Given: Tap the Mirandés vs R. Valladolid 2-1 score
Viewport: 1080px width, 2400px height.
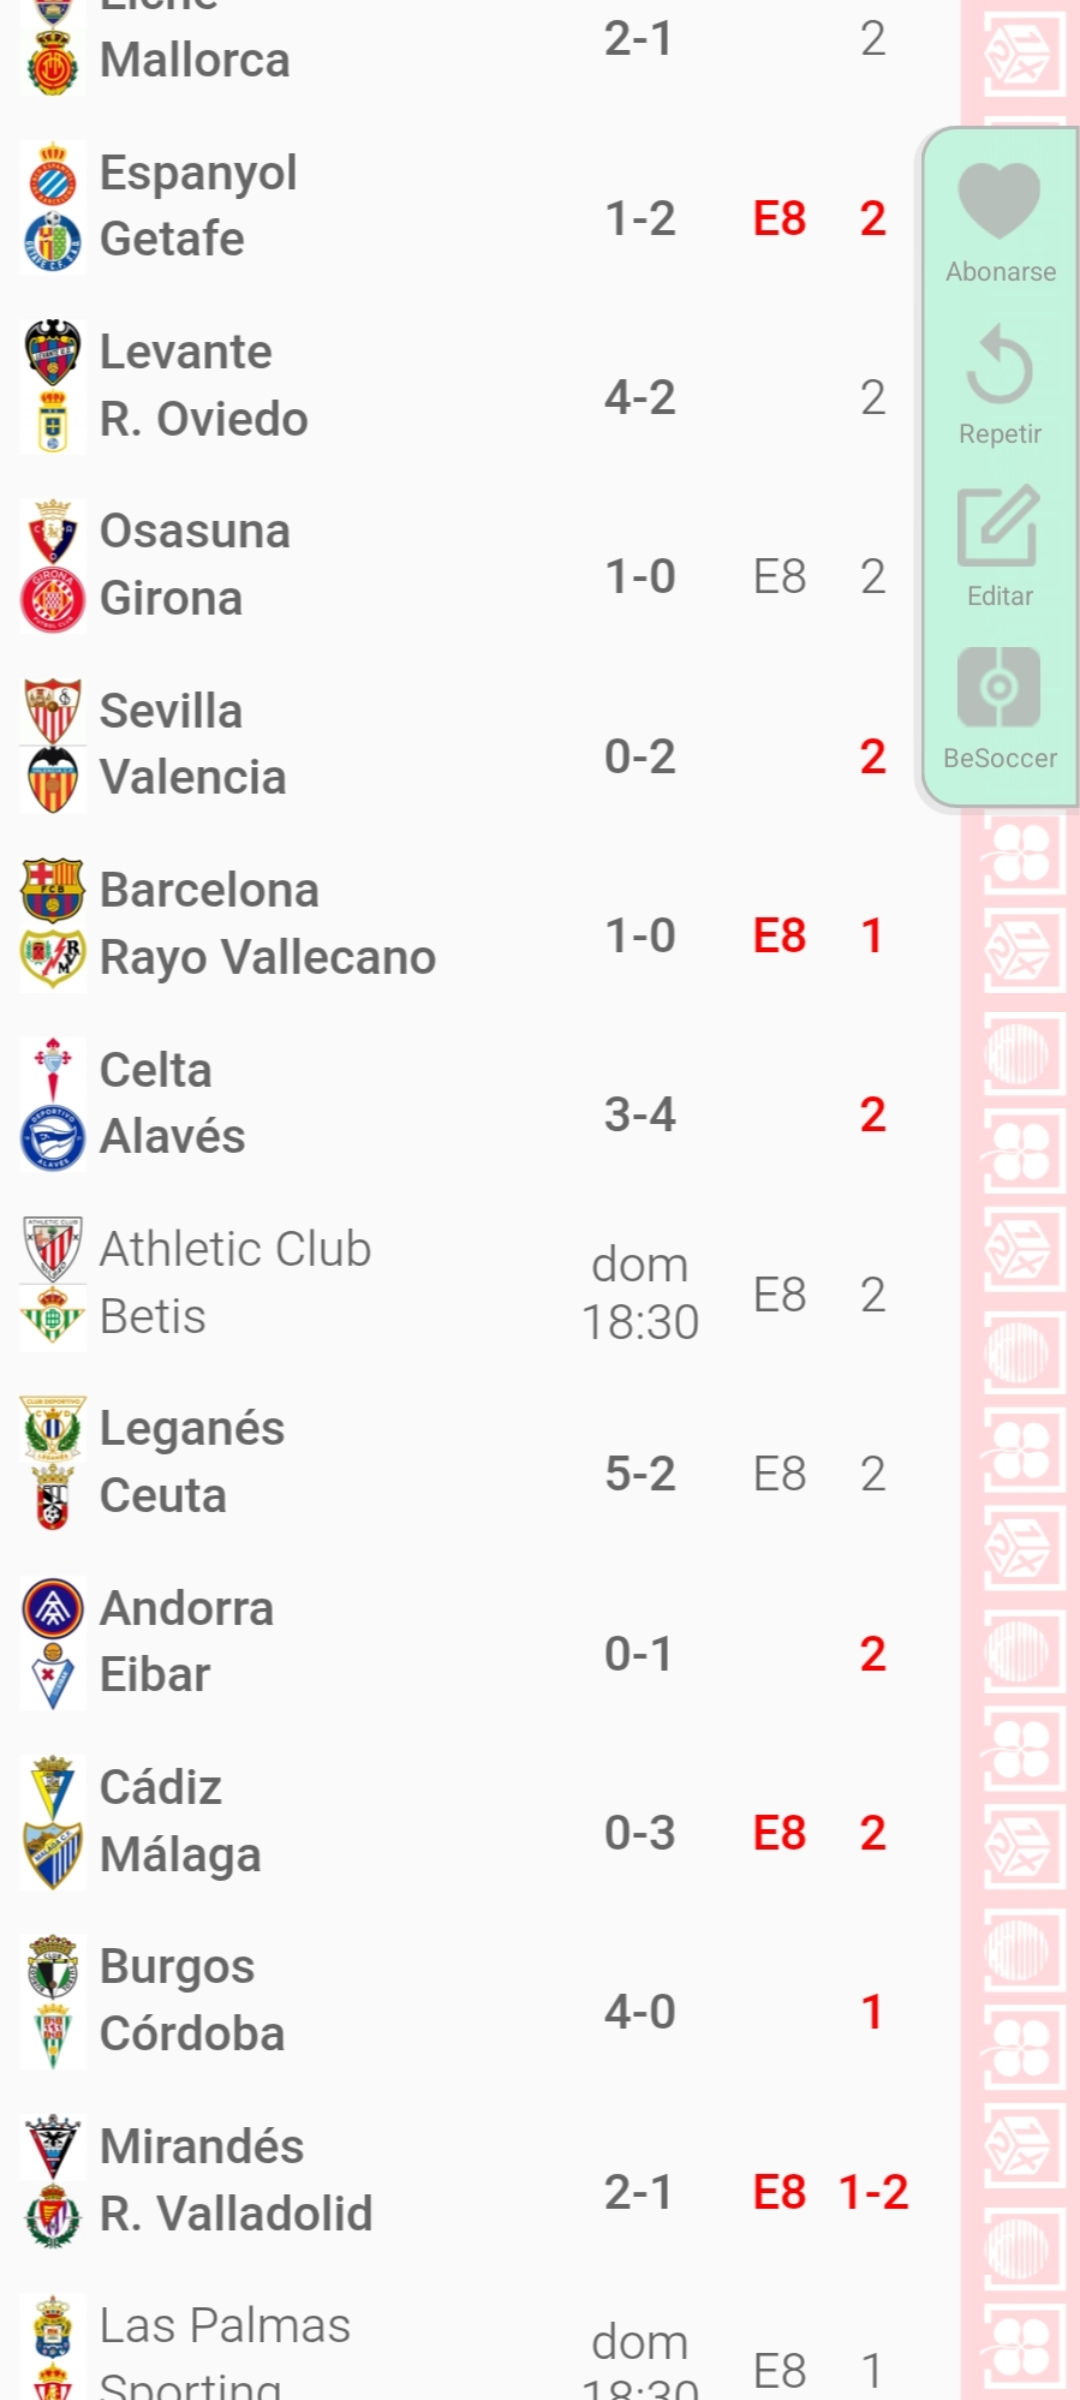Looking at the screenshot, I should (x=639, y=2192).
